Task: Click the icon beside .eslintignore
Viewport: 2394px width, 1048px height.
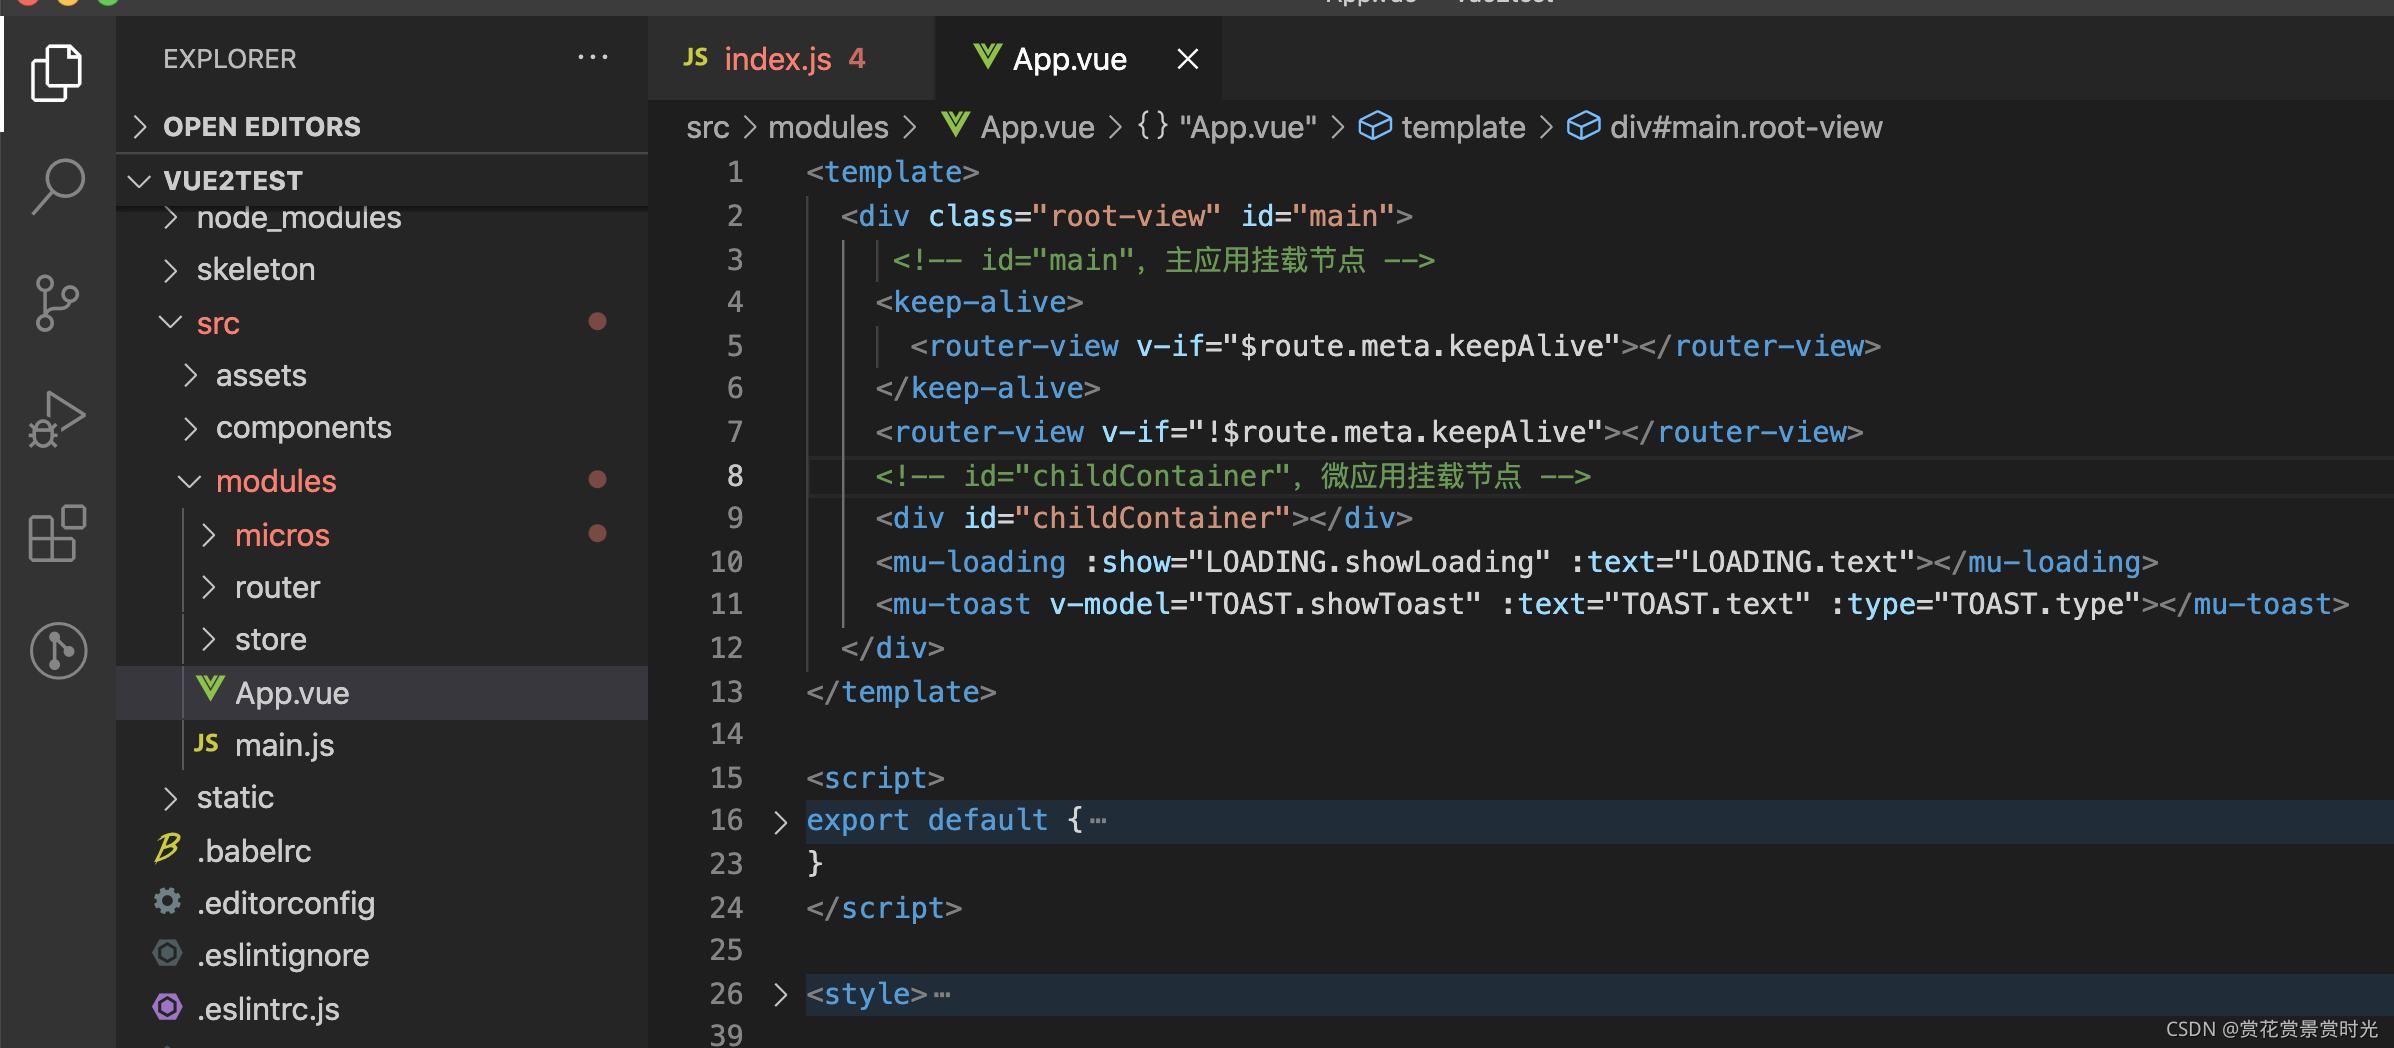Action: [167, 954]
